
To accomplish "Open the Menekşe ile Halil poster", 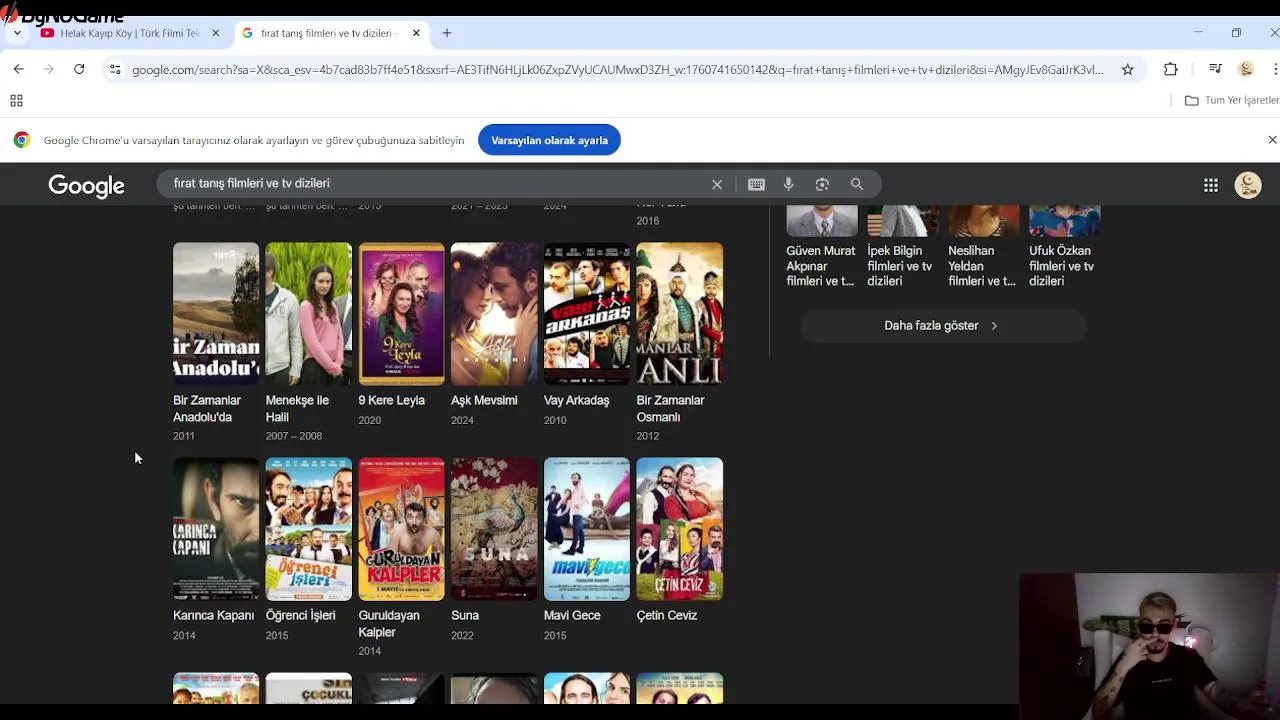I will [x=309, y=314].
